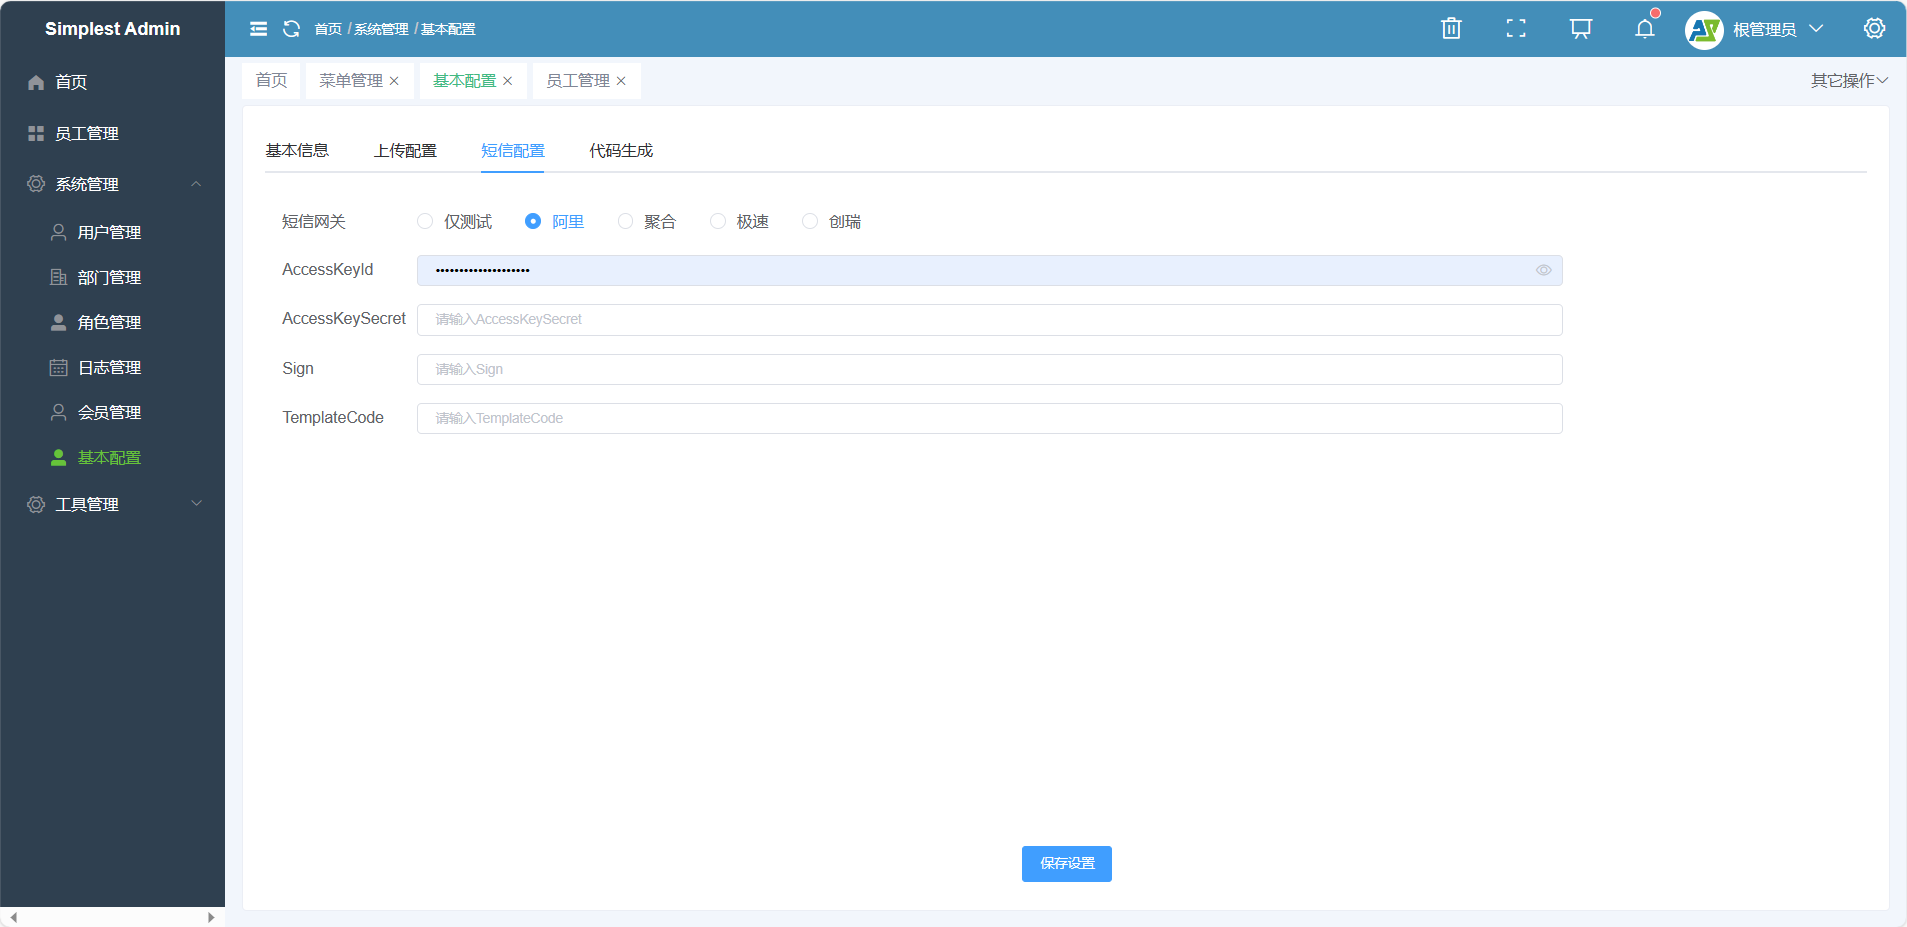Collapse the 系统管理 sidebar menu
The width and height of the screenshot is (1907, 927).
pos(113,184)
